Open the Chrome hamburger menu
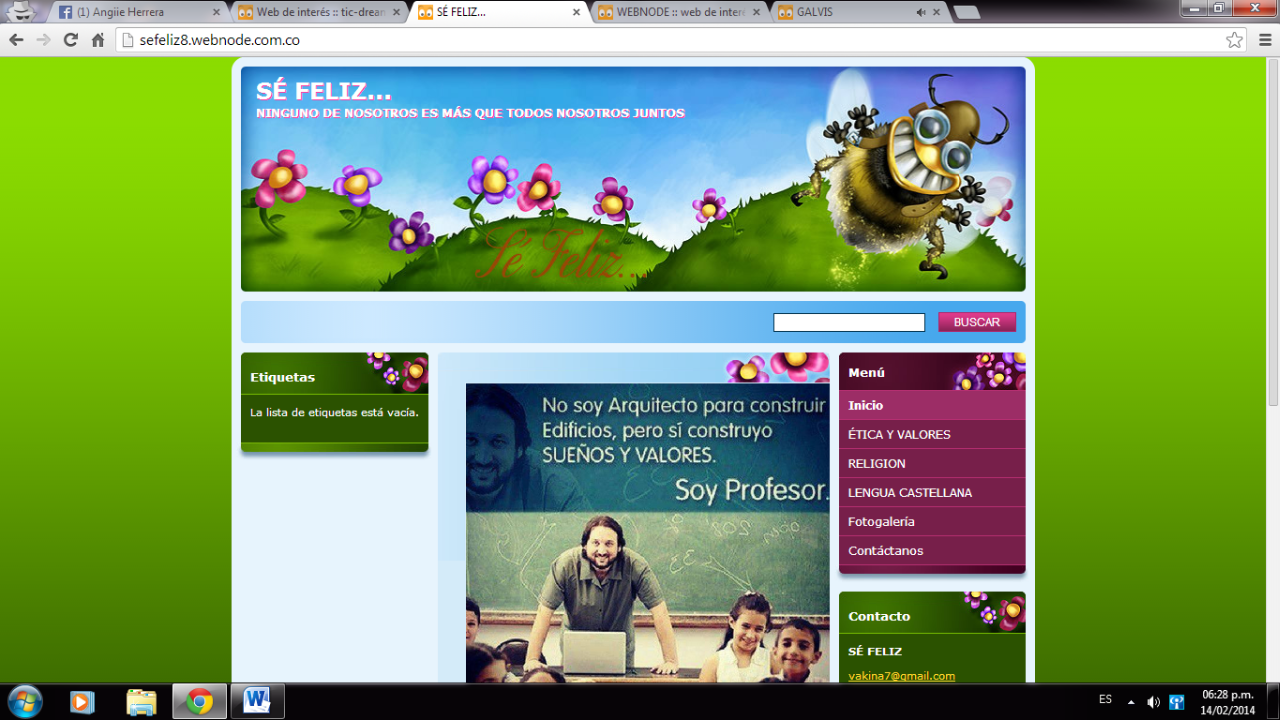The width and height of the screenshot is (1280, 720). (1265, 40)
